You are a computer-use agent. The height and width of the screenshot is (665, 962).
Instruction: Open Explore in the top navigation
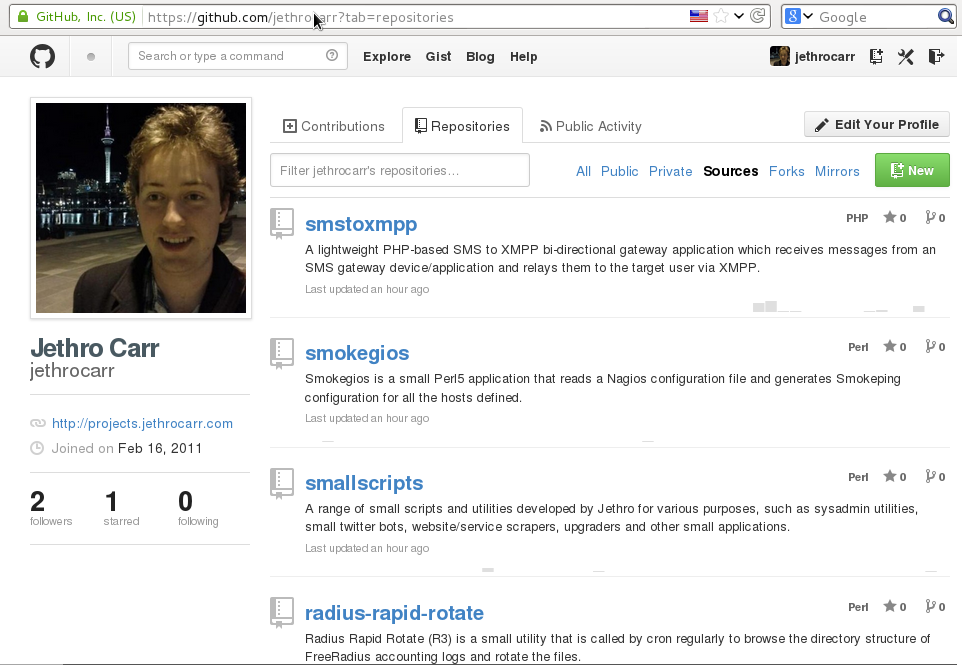click(387, 56)
